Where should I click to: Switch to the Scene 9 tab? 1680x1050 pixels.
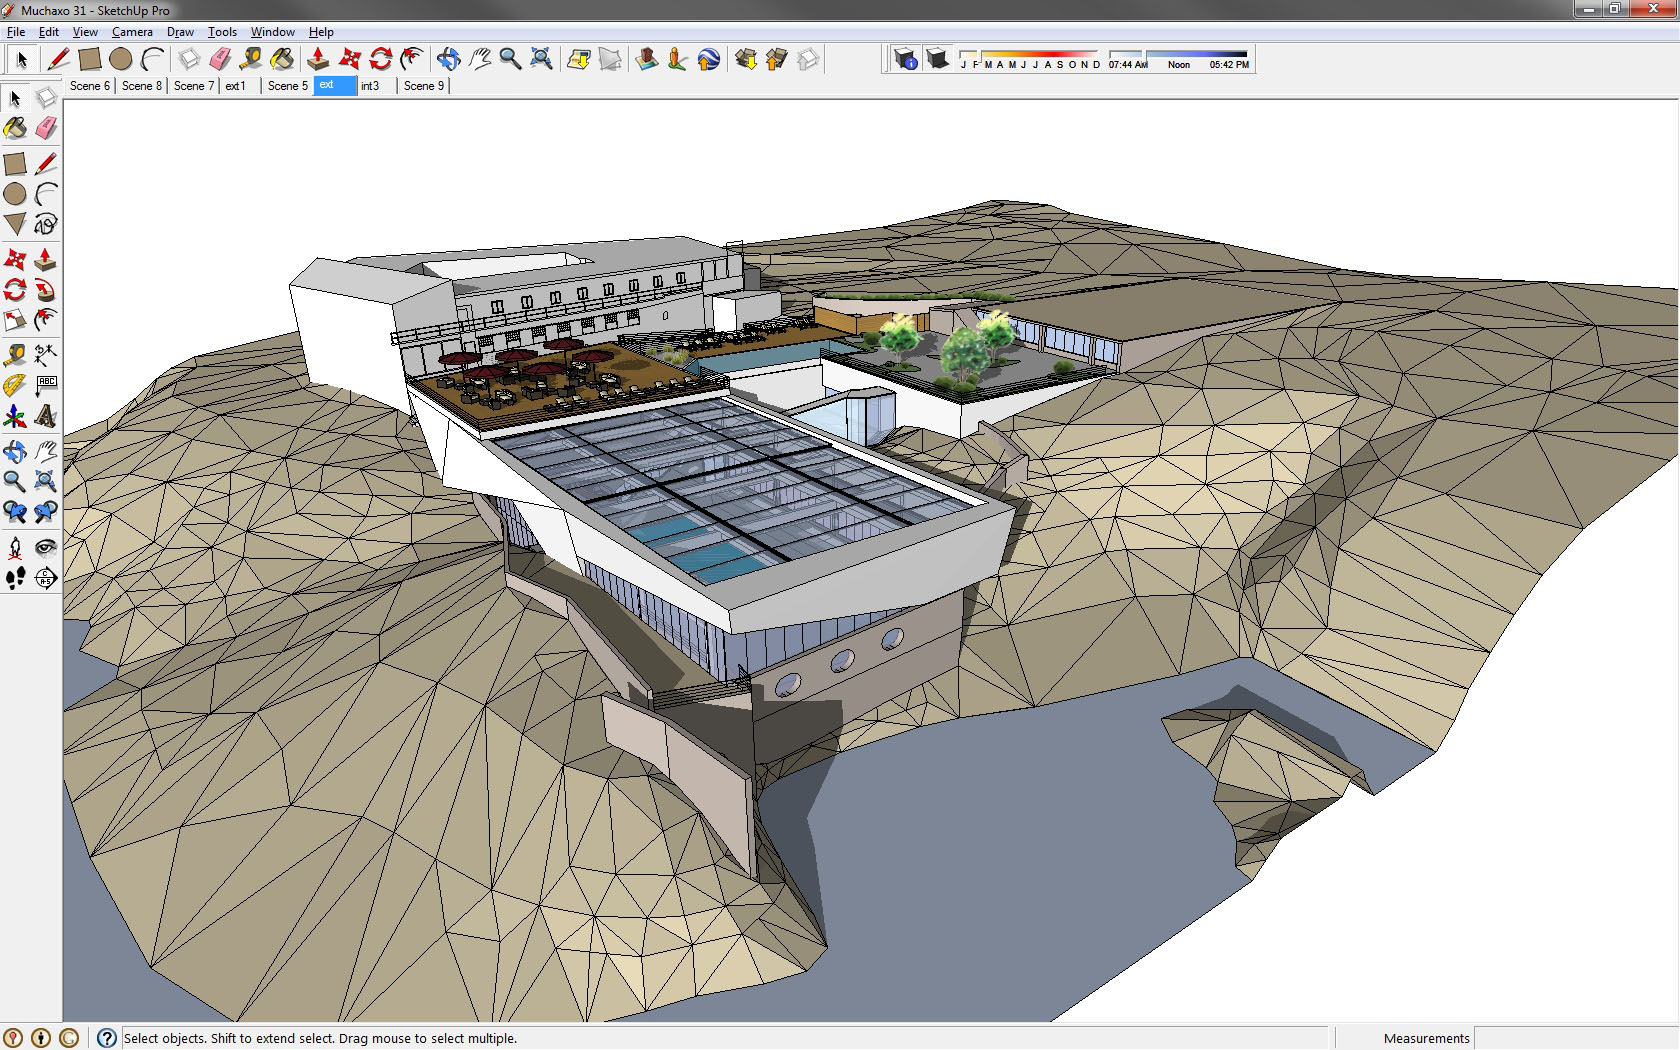[424, 86]
